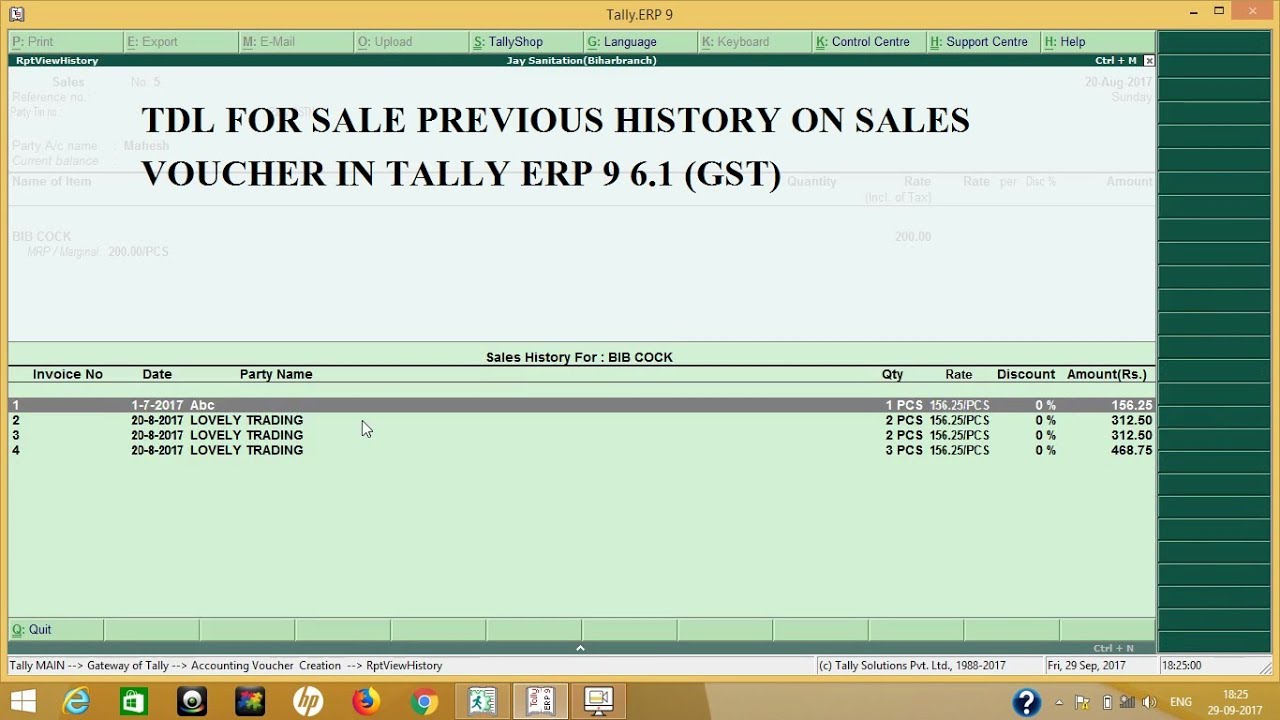Image resolution: width=1280 pixels, height=720 pixels.
Task: Select invoice 1 row for Abc
Action: tap(582, 405)
